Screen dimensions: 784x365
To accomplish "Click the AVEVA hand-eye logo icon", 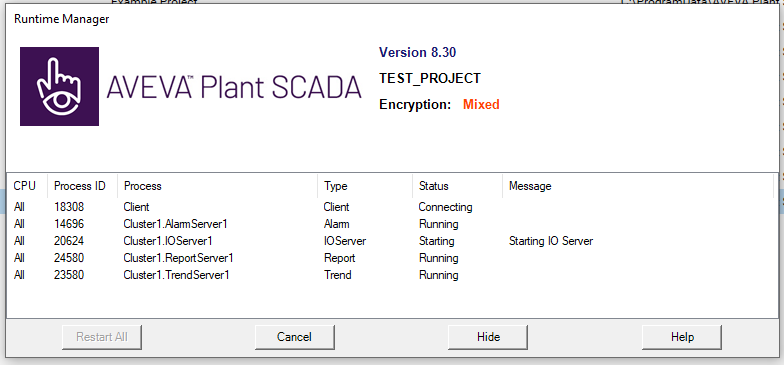I will 59,86.
